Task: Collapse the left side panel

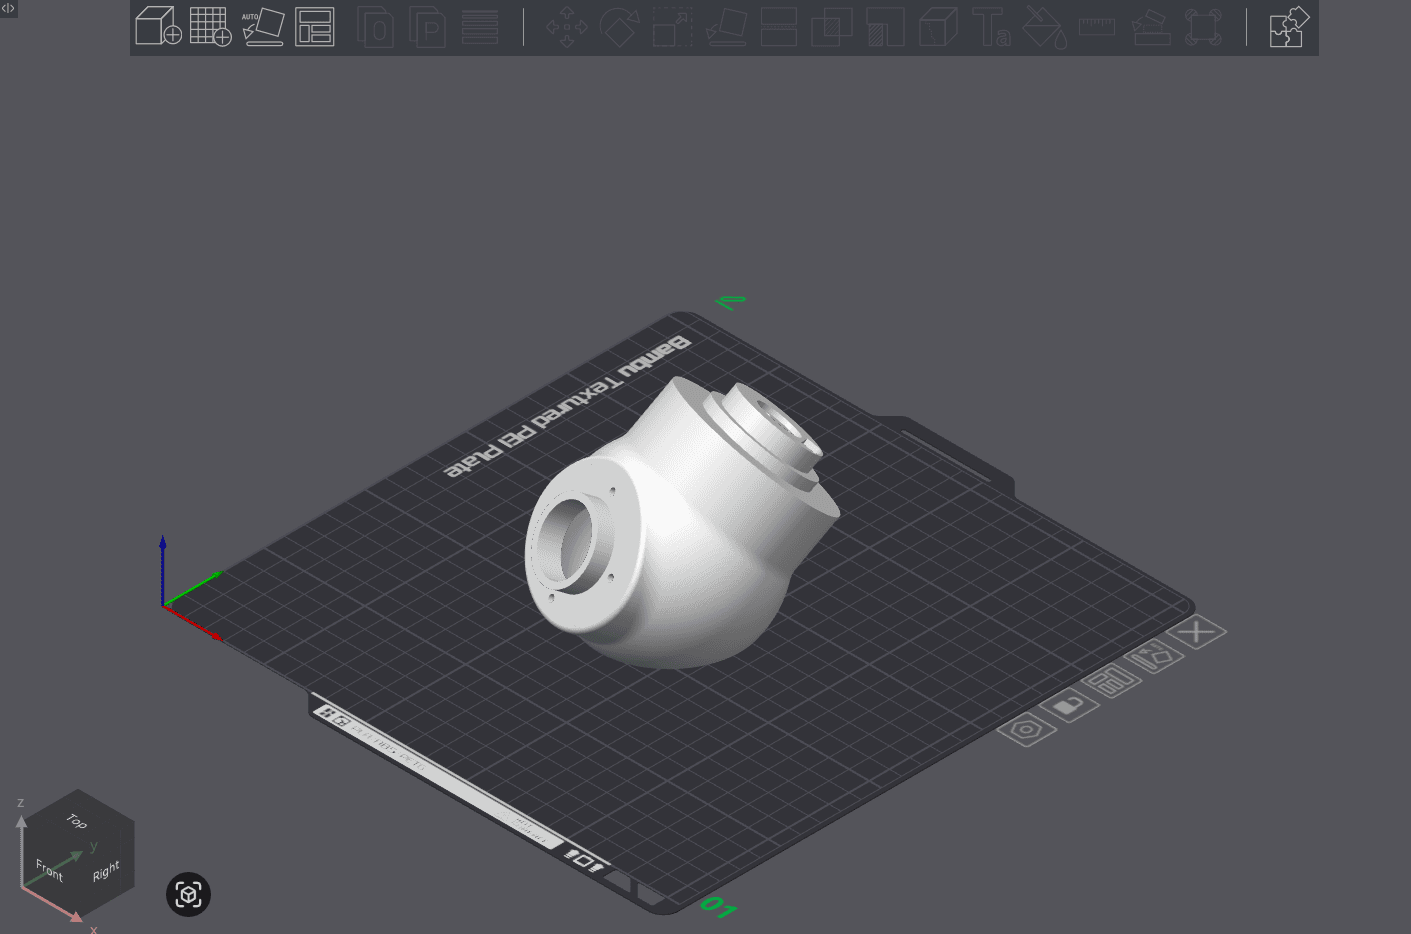Action: click(9, 9)
